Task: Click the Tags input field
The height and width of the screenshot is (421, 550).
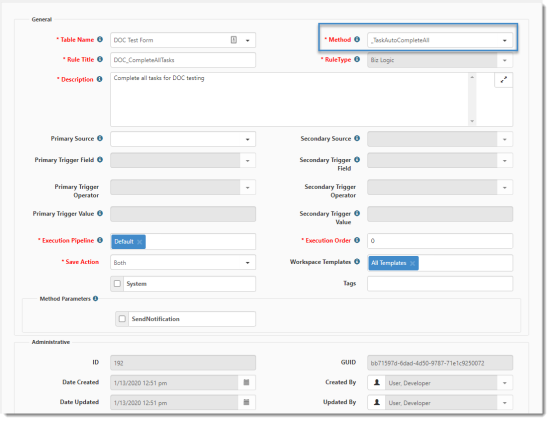Action: tap(440, 284)
